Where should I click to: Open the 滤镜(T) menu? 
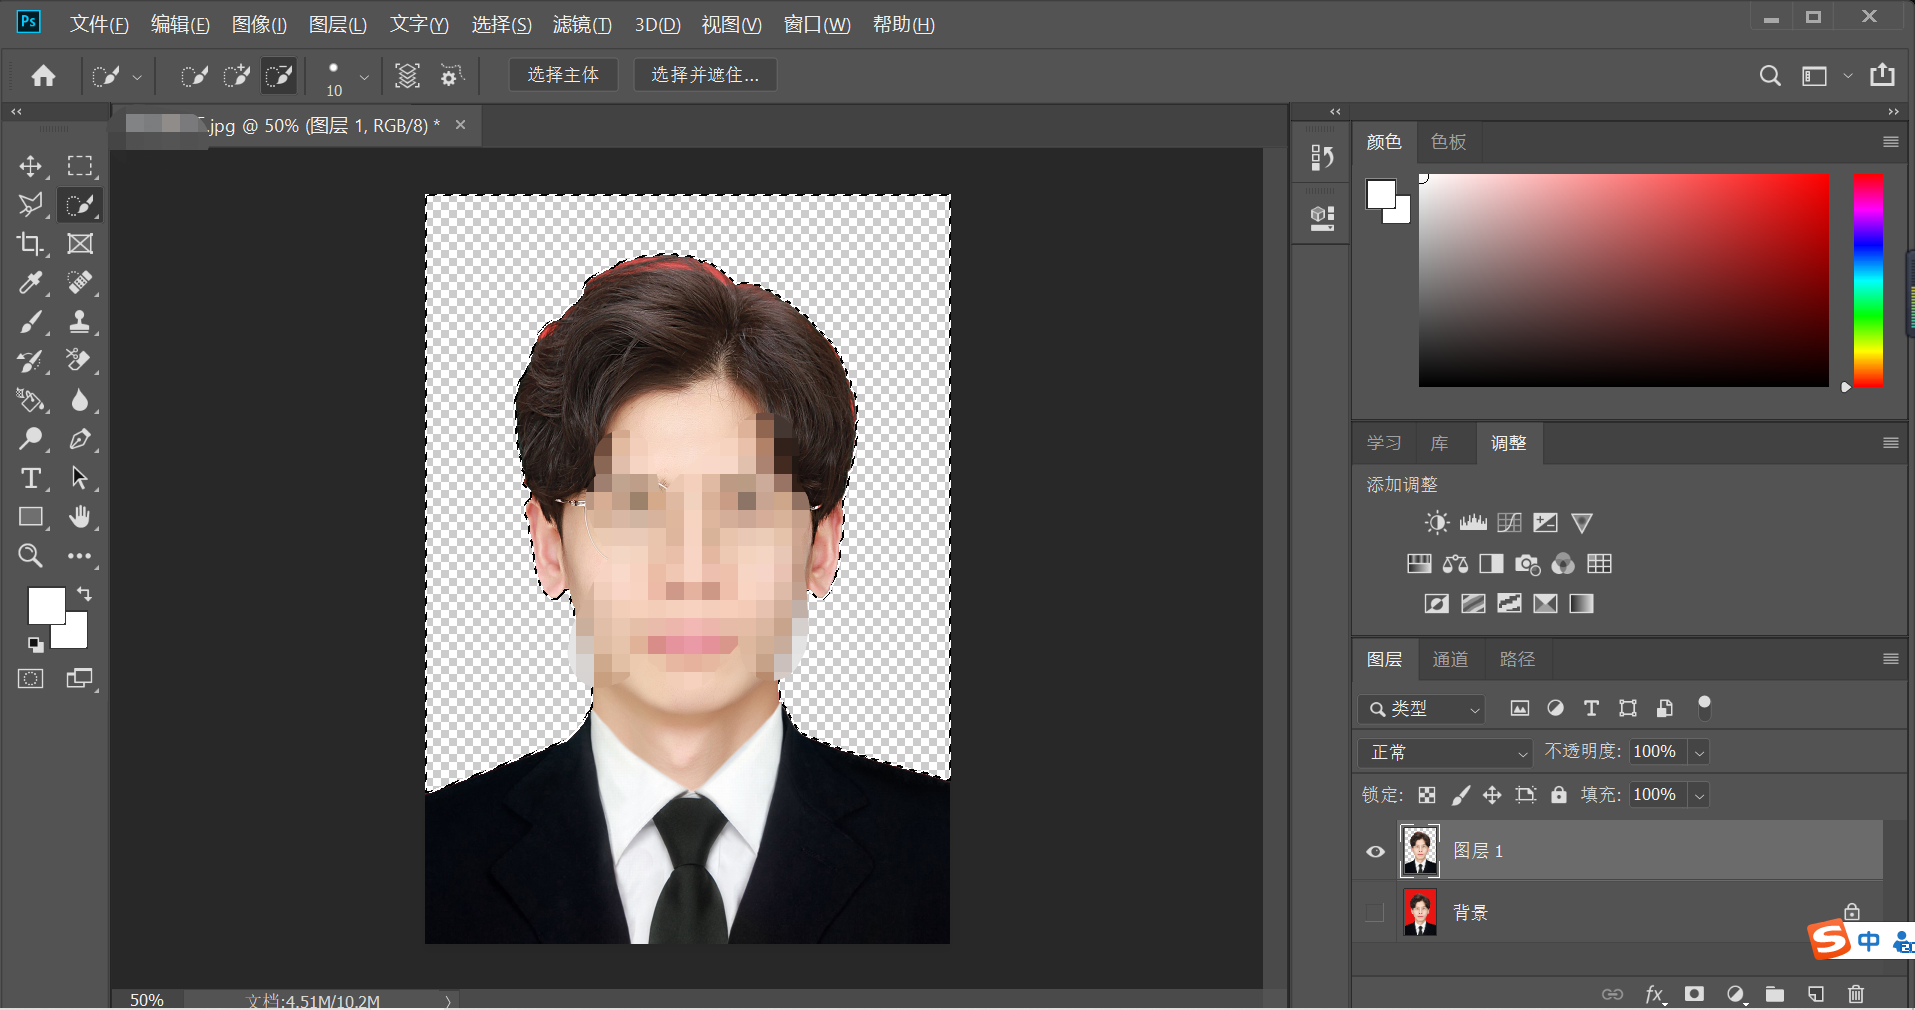[582, 24]
